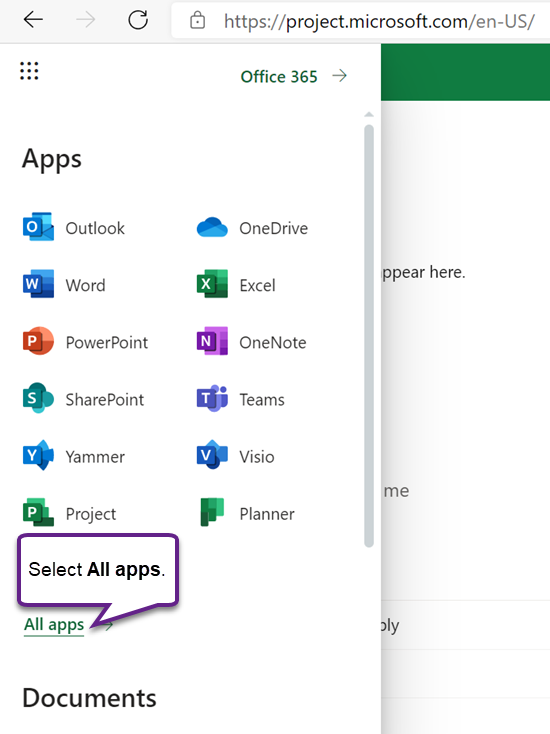The image size is (550, 734).
Task: View site info via lock icon
Action: click(x=198, y=21)
